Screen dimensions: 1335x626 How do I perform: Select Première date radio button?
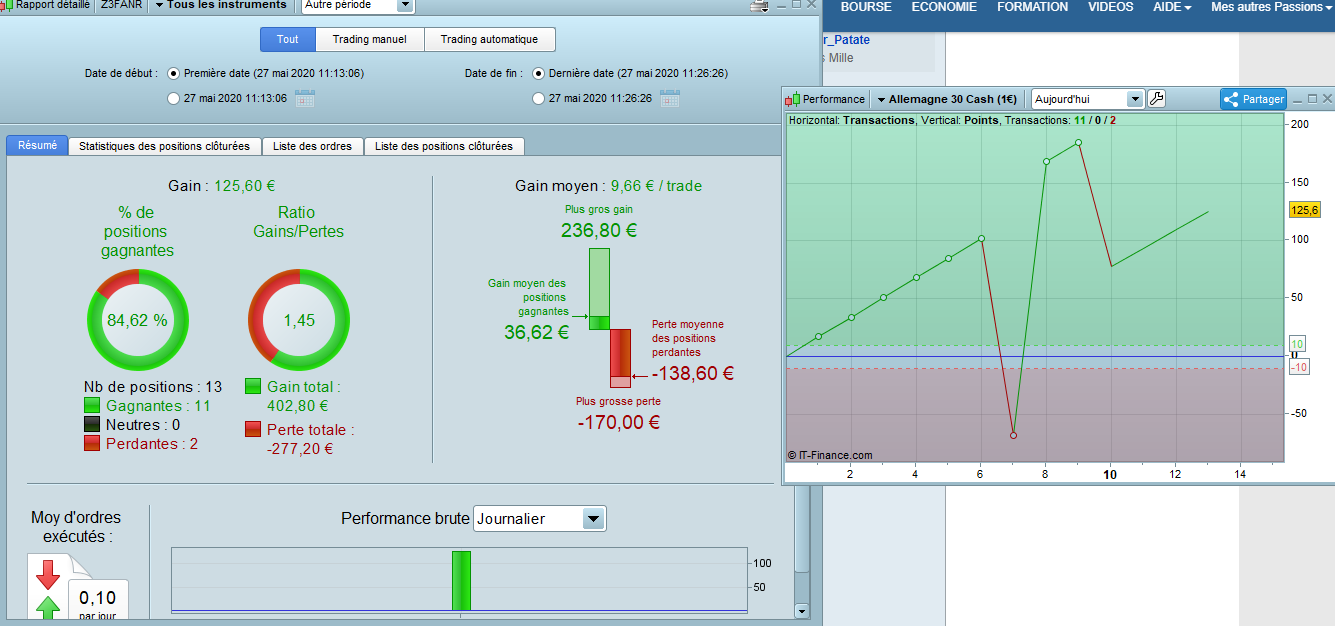coord(174,73)
